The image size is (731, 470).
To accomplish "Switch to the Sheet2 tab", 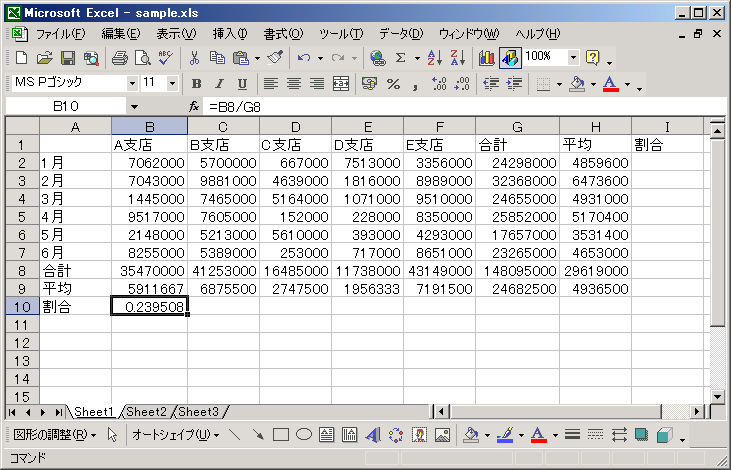I will pyautogui.click(x=146, y=412).
